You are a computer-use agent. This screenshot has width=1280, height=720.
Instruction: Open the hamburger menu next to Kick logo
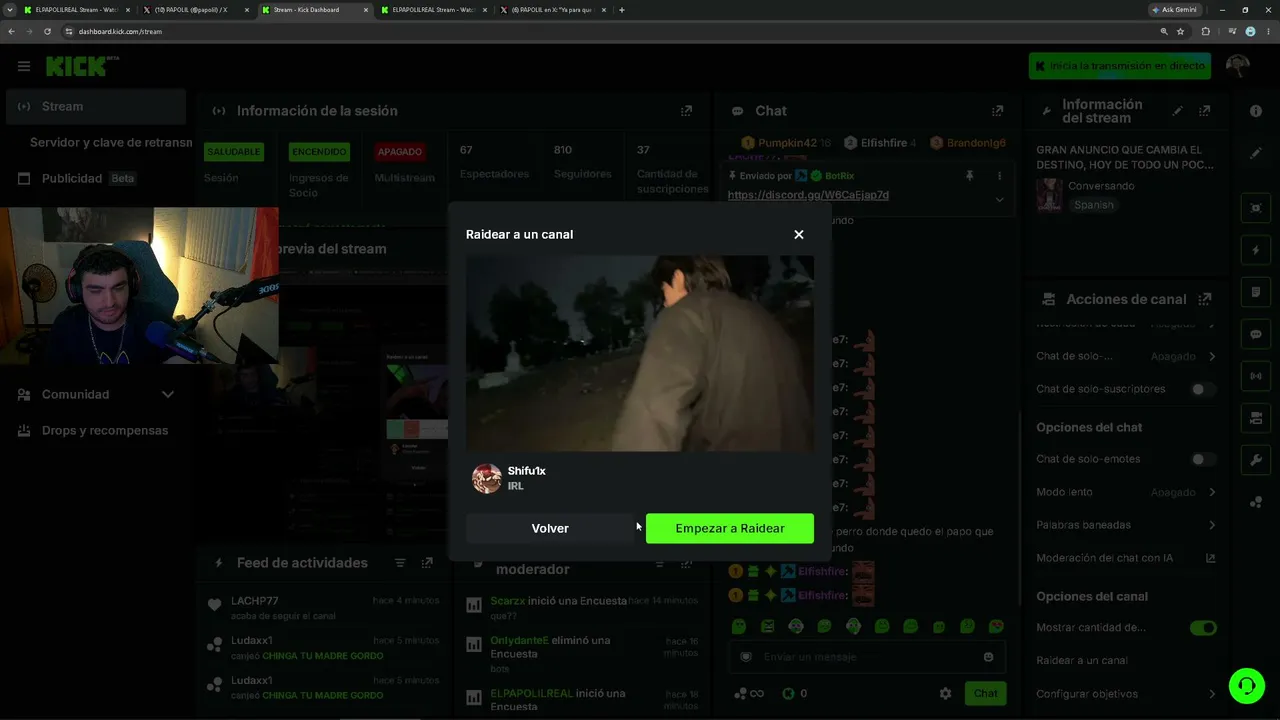(24, 66)
